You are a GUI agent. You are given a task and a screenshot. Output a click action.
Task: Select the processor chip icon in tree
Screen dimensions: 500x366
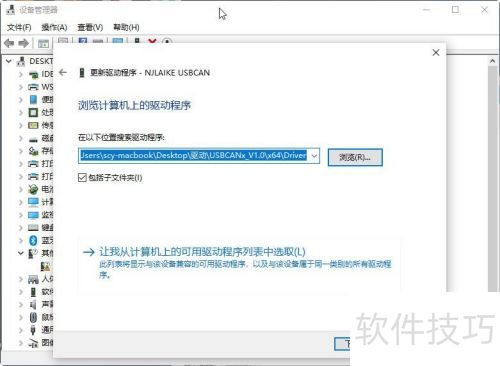pyautogui.click(x=33, y=112)
